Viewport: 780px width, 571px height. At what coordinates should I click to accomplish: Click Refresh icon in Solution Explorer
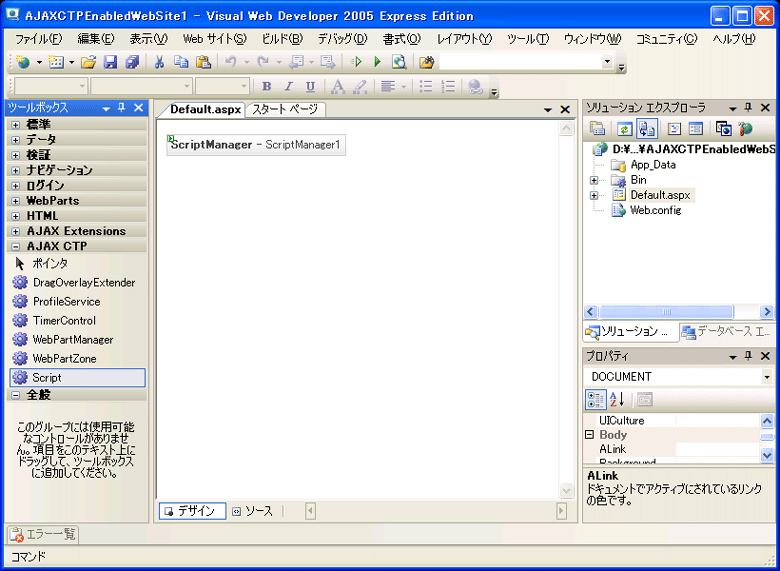[625, 129]
